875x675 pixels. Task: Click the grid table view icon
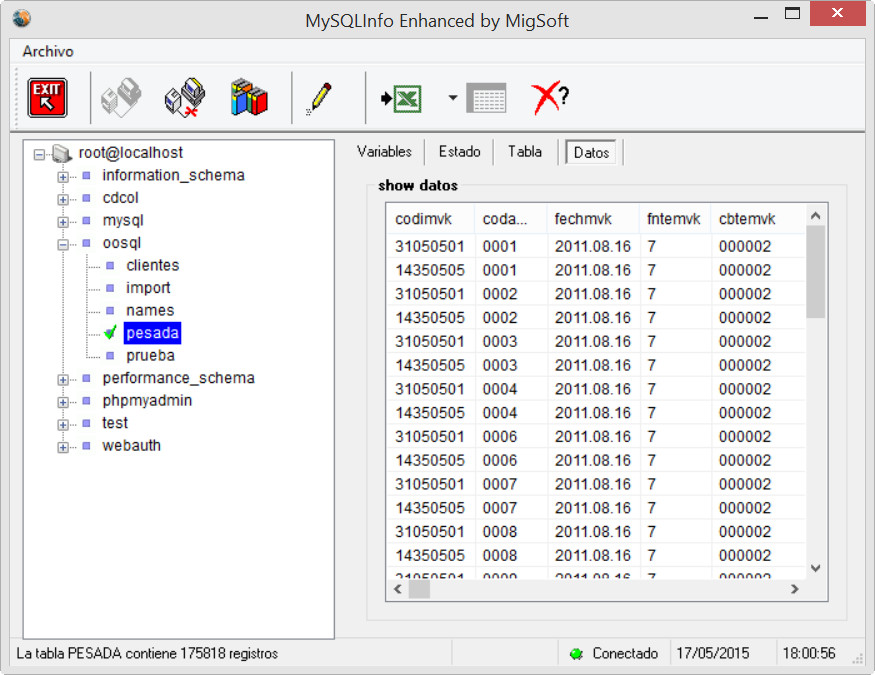click(x=487, y=98)
